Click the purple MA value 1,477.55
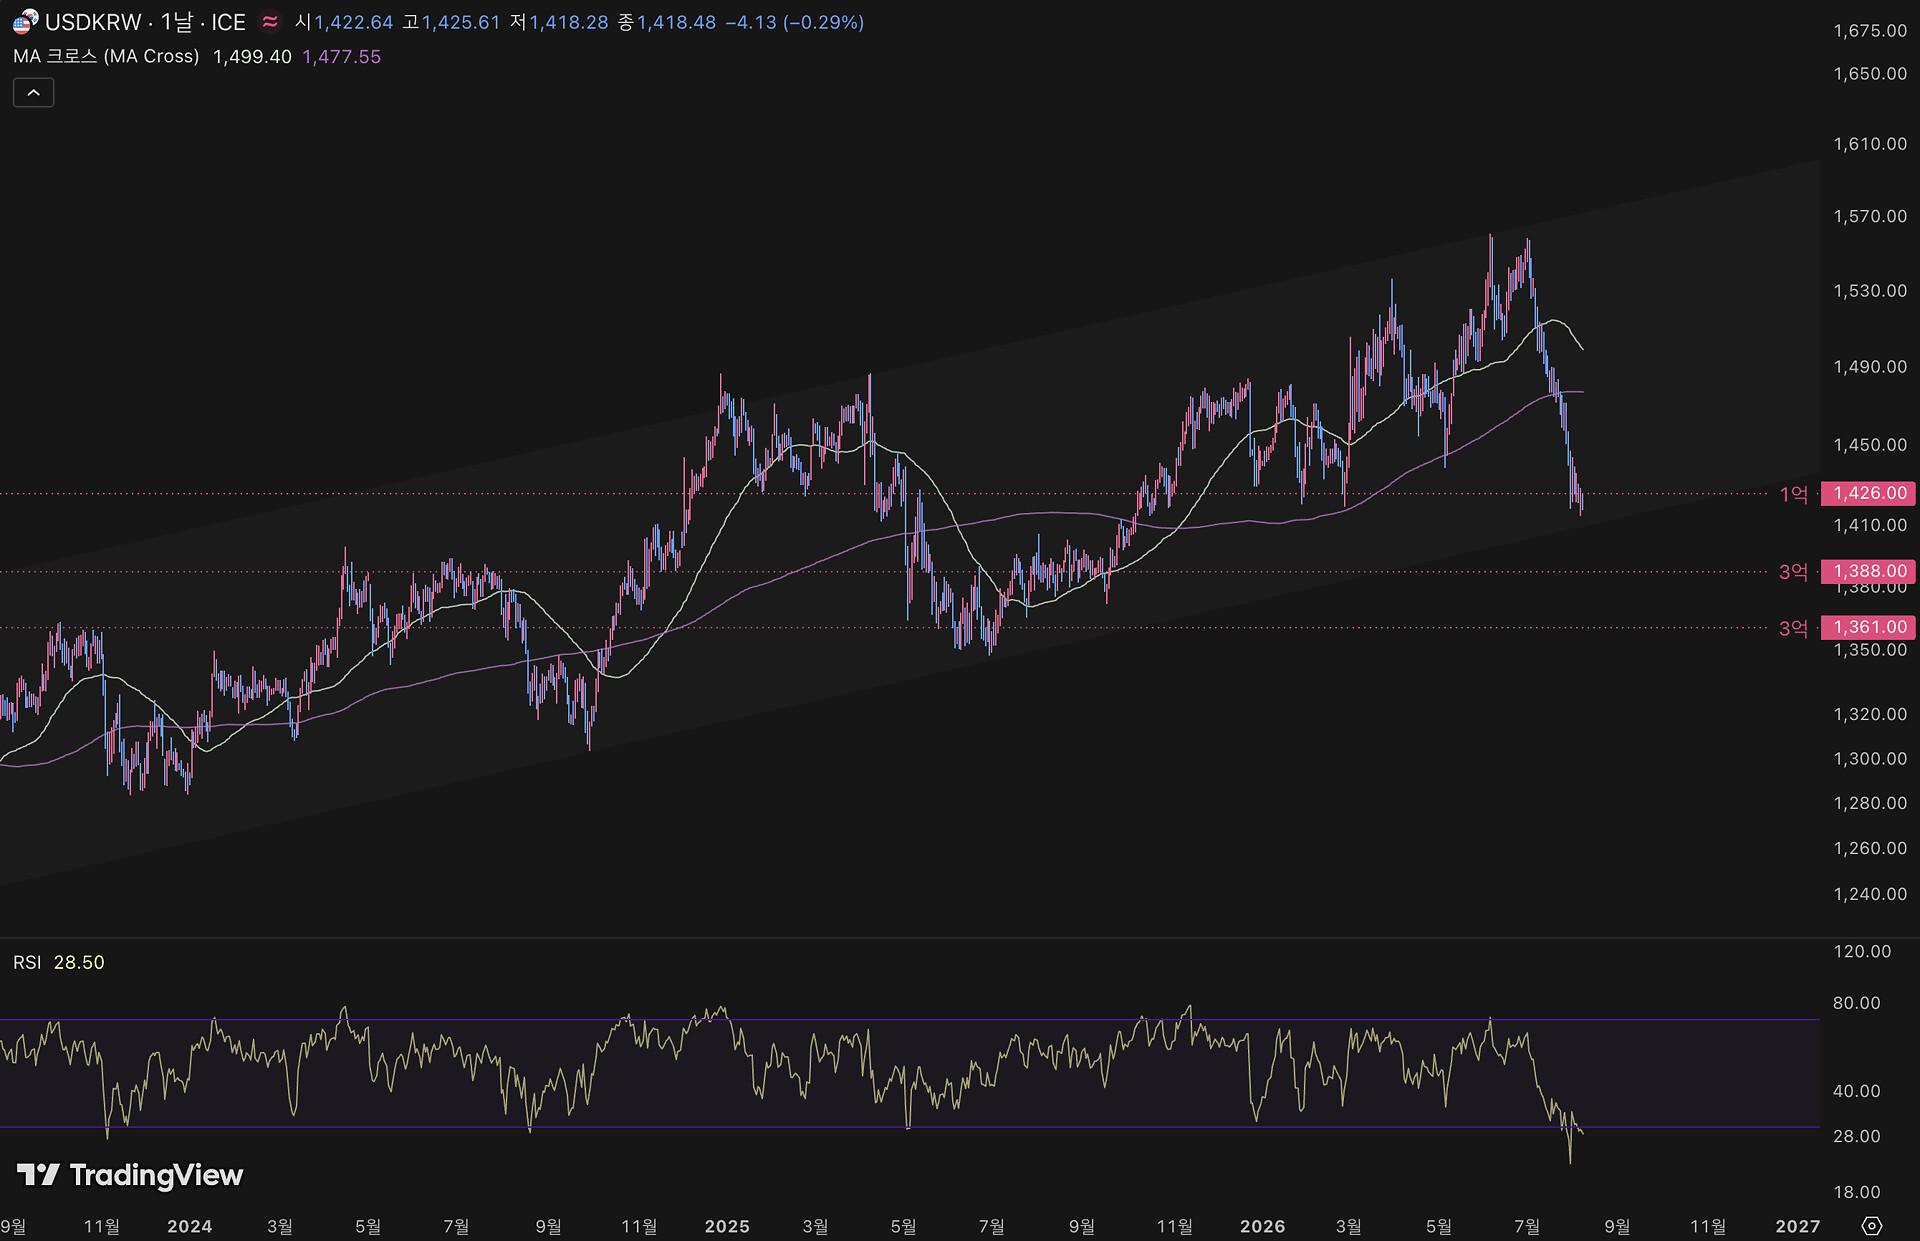 click(x=341, y=57)
